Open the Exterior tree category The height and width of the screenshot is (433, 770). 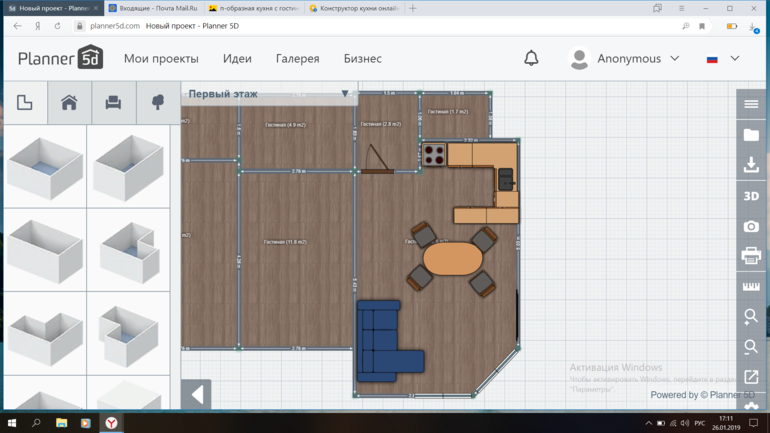coord(157,103)
